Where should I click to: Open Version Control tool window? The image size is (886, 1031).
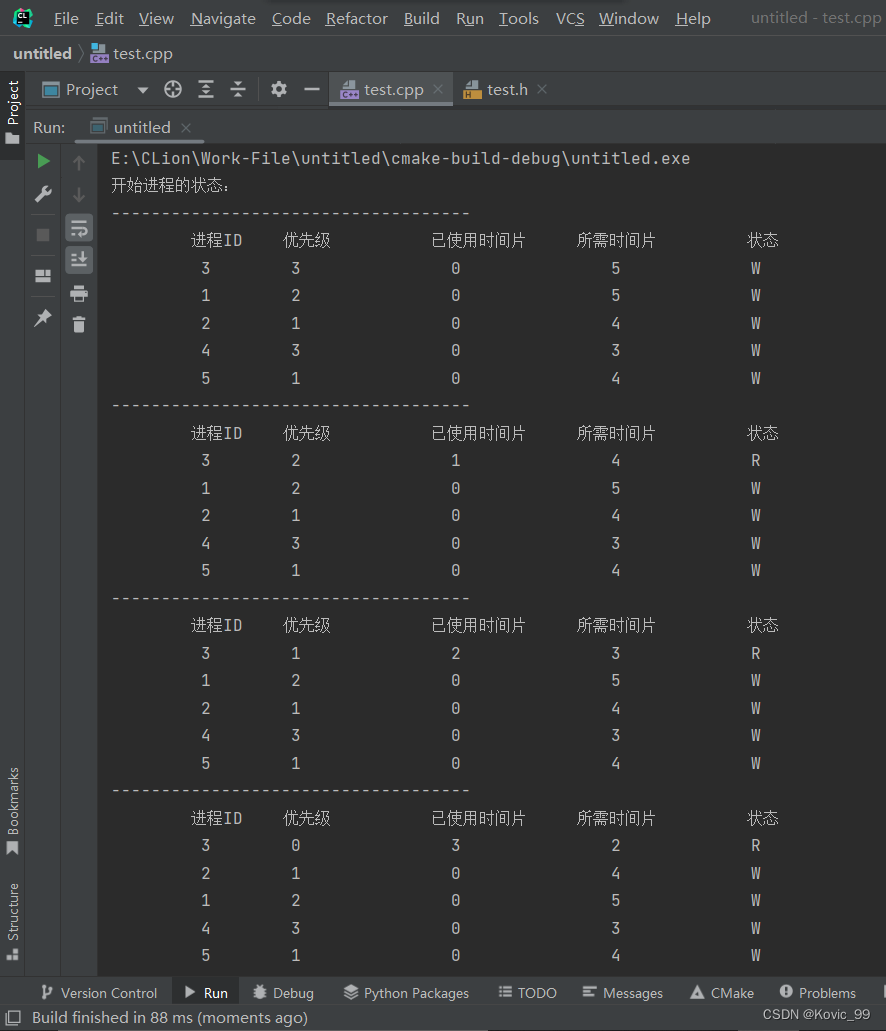tap(99, 993)
